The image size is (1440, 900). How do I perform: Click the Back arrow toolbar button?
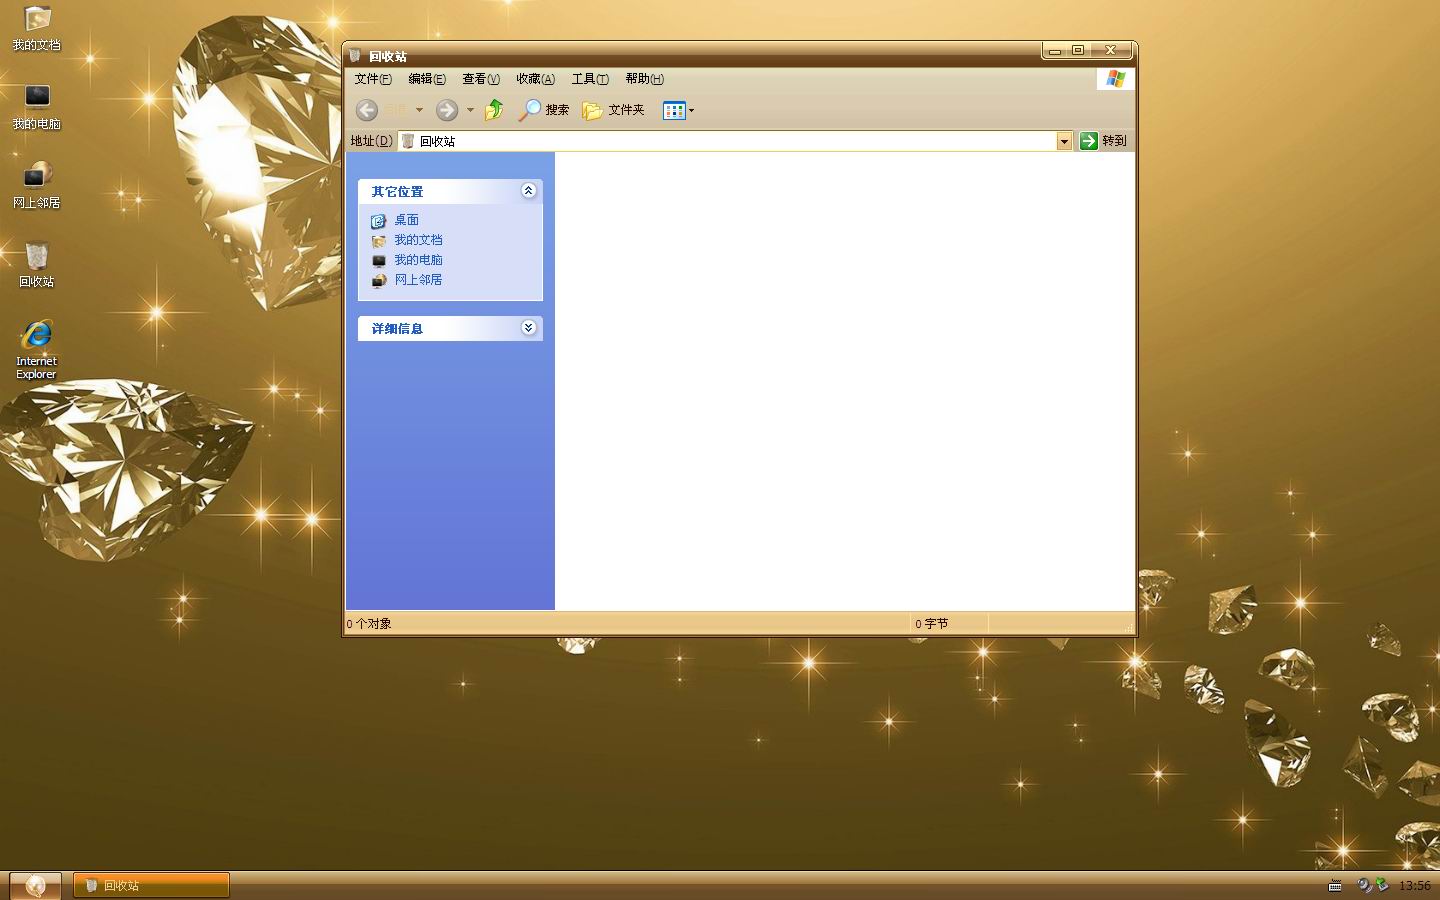click(x=367, y=110)
